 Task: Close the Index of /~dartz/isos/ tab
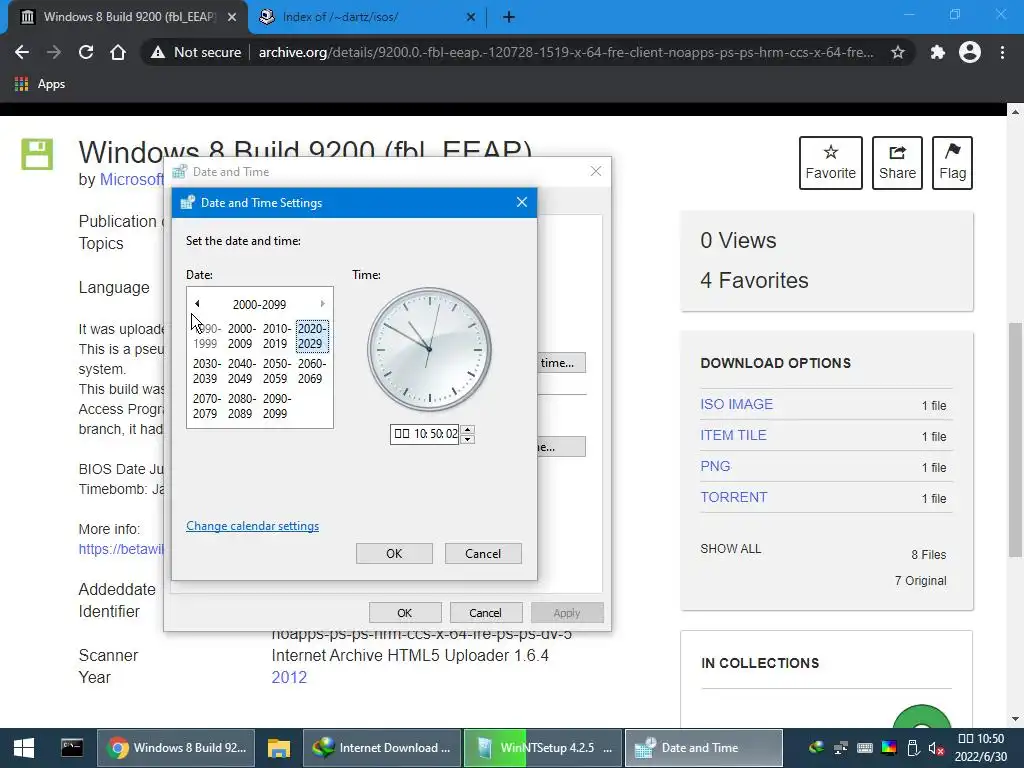click(471, 17)
